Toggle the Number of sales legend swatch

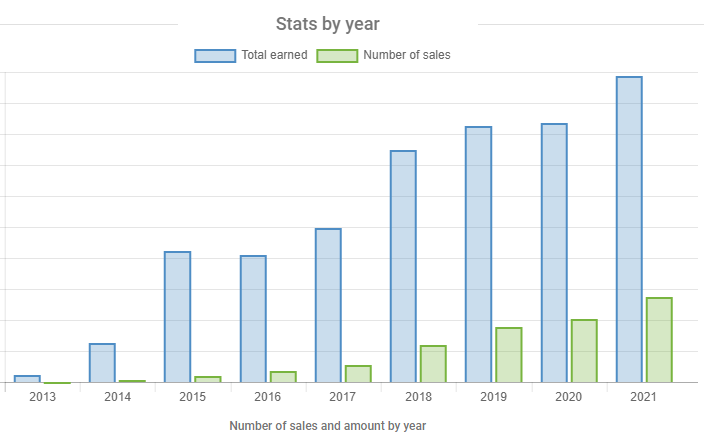tap(337, 56)
